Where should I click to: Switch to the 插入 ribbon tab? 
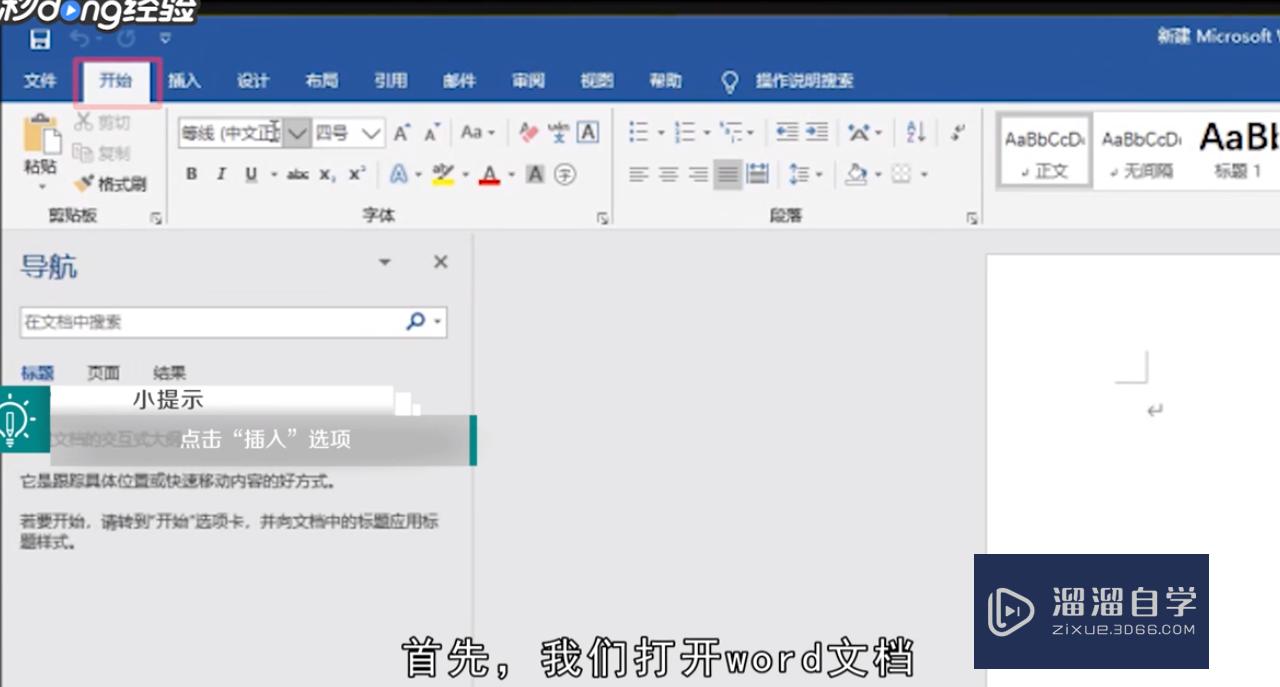(185, 81)
